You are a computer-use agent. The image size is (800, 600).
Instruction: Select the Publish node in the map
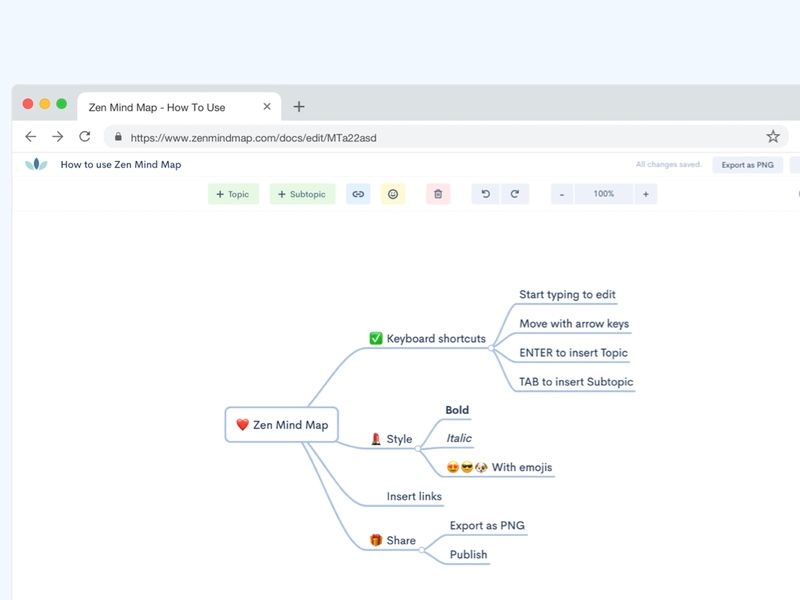[x=467, y=553]
